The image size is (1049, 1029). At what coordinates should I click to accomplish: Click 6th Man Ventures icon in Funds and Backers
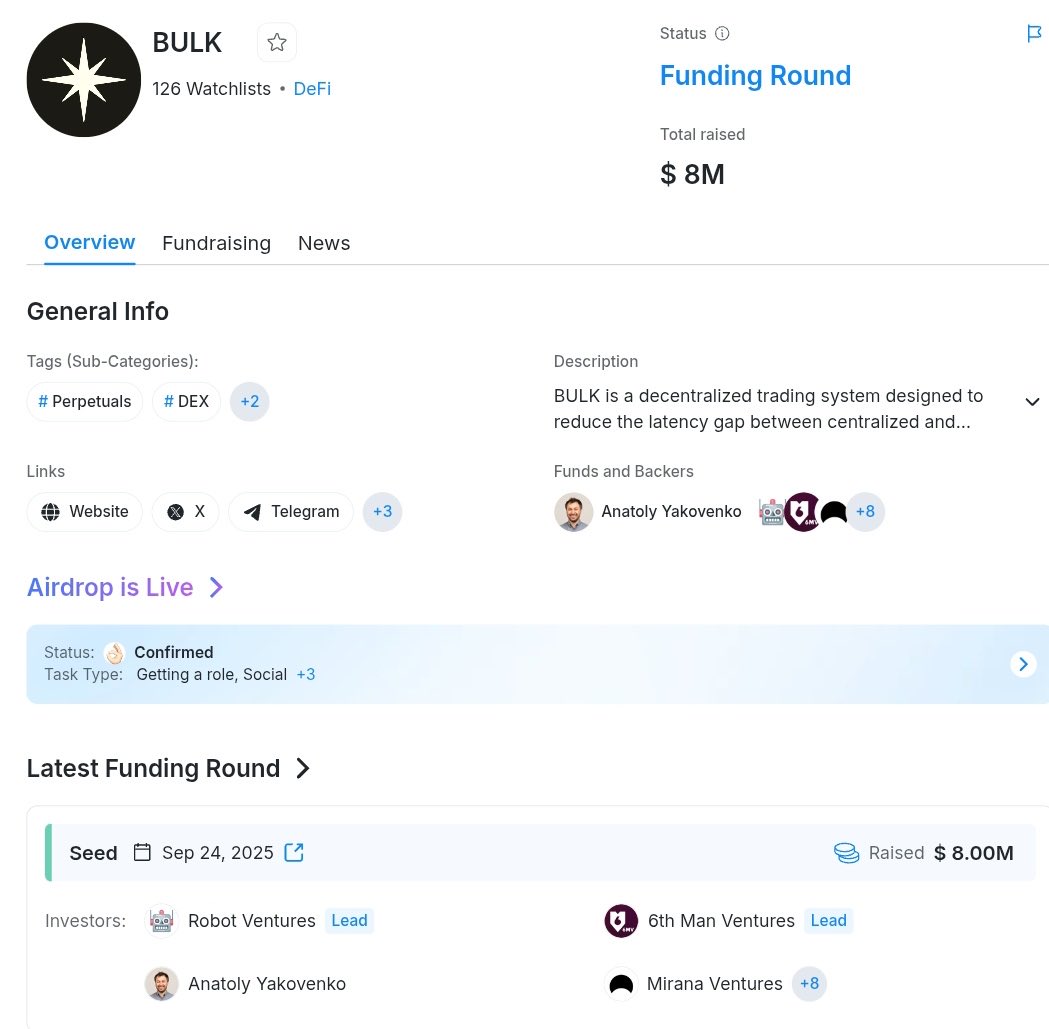(803, 512)
